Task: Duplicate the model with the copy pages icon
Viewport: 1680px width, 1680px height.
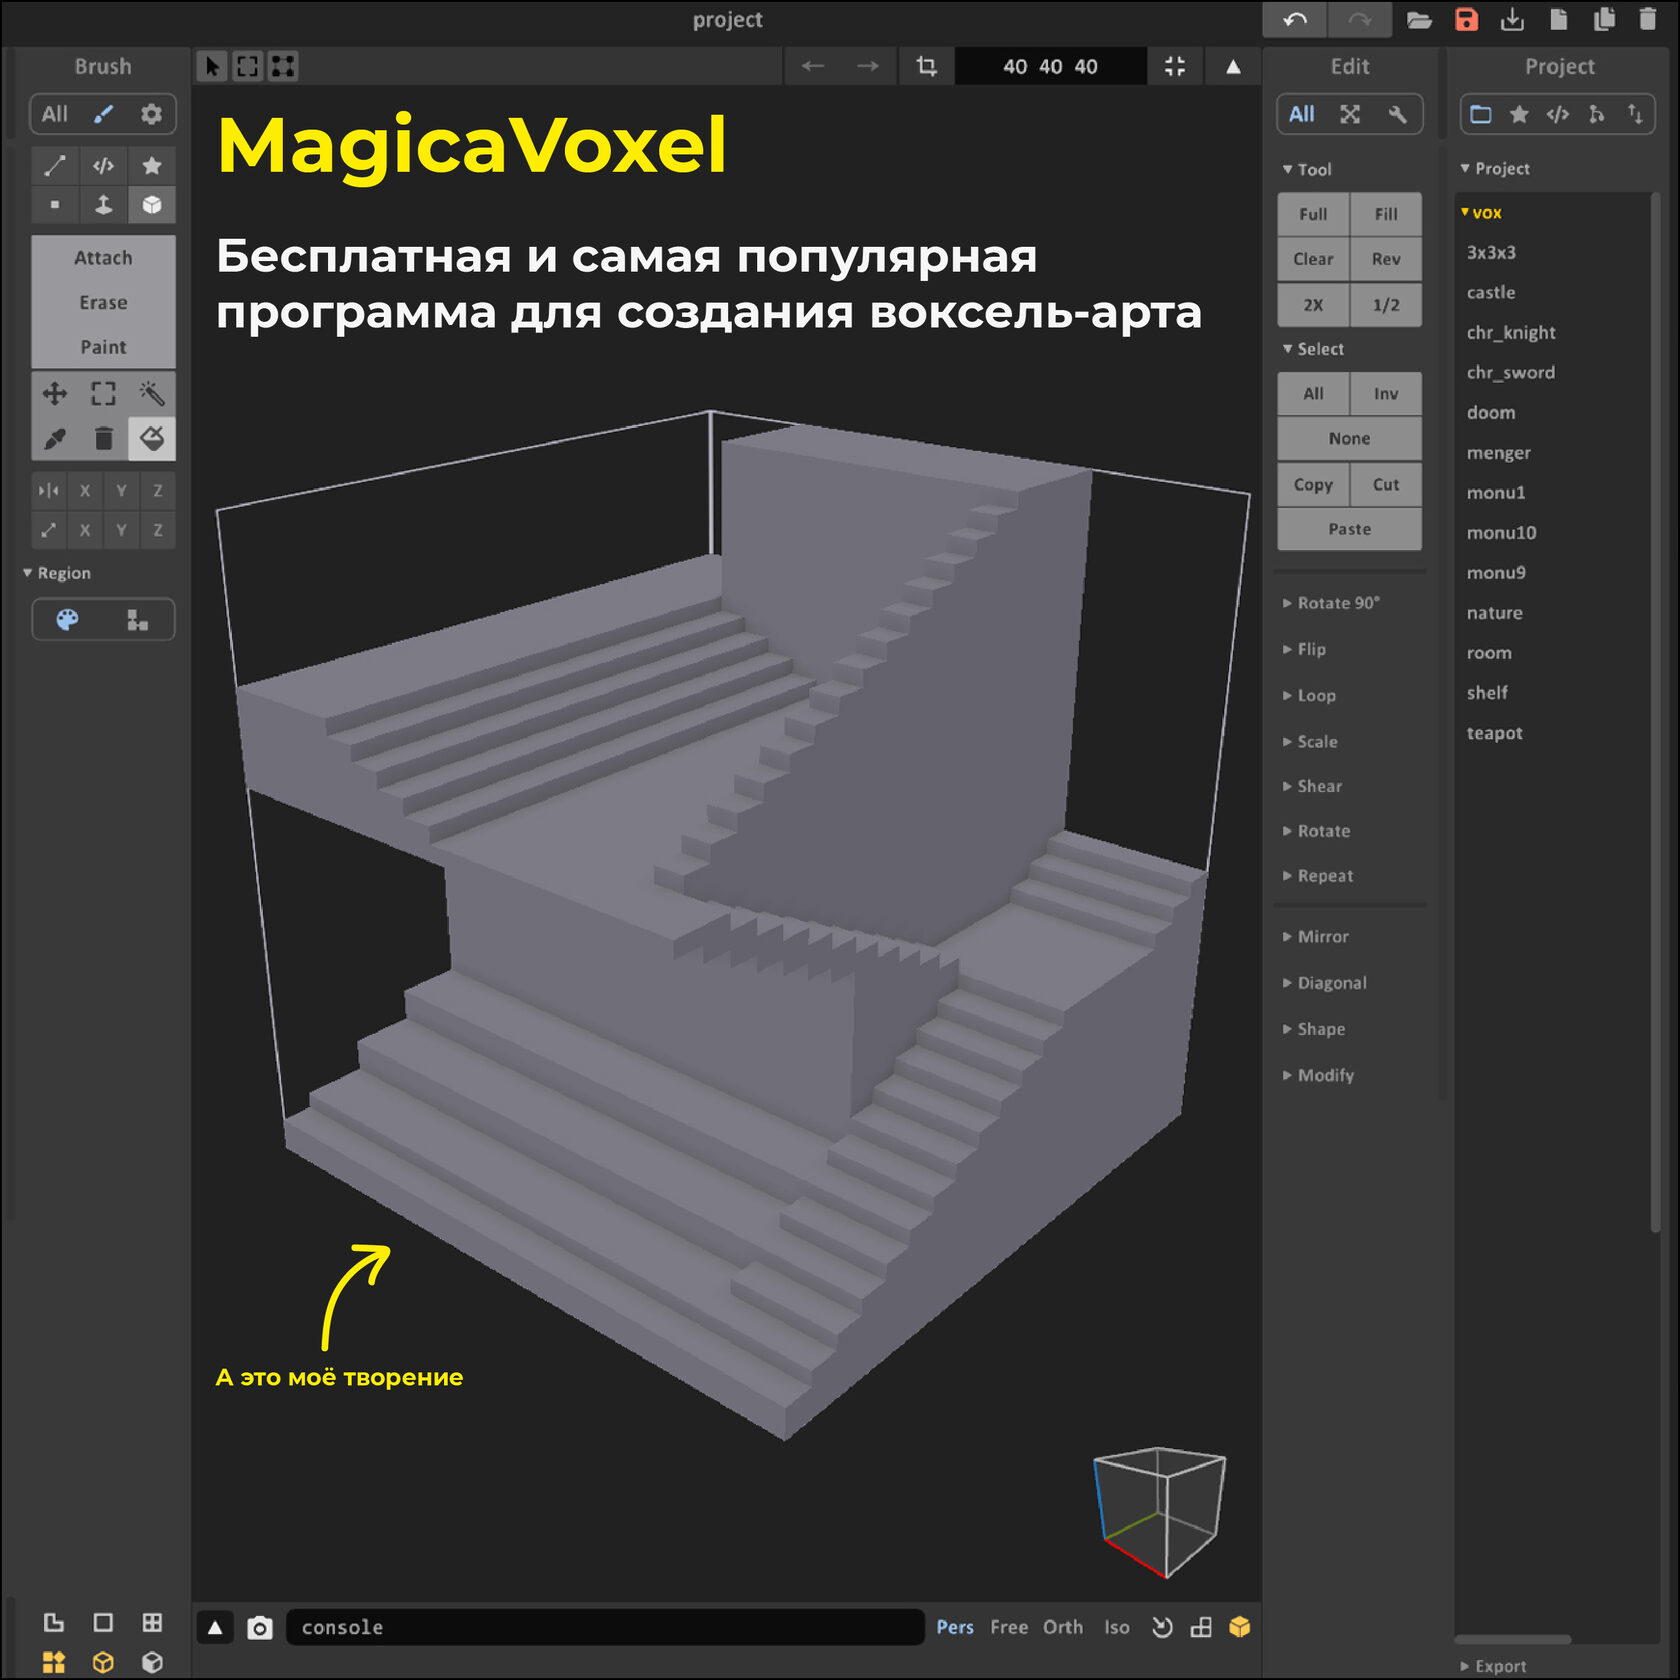Action: (x=1604, y=20)
